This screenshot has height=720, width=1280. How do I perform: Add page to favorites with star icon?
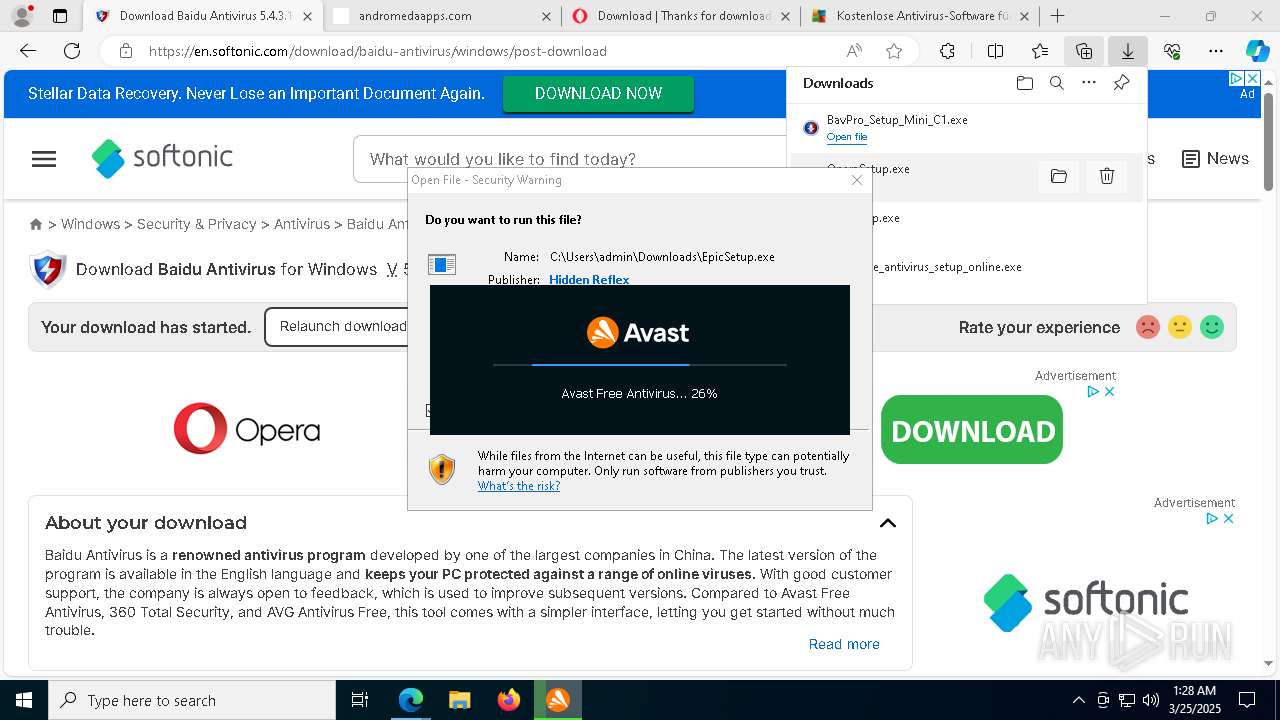click(894, 51)
